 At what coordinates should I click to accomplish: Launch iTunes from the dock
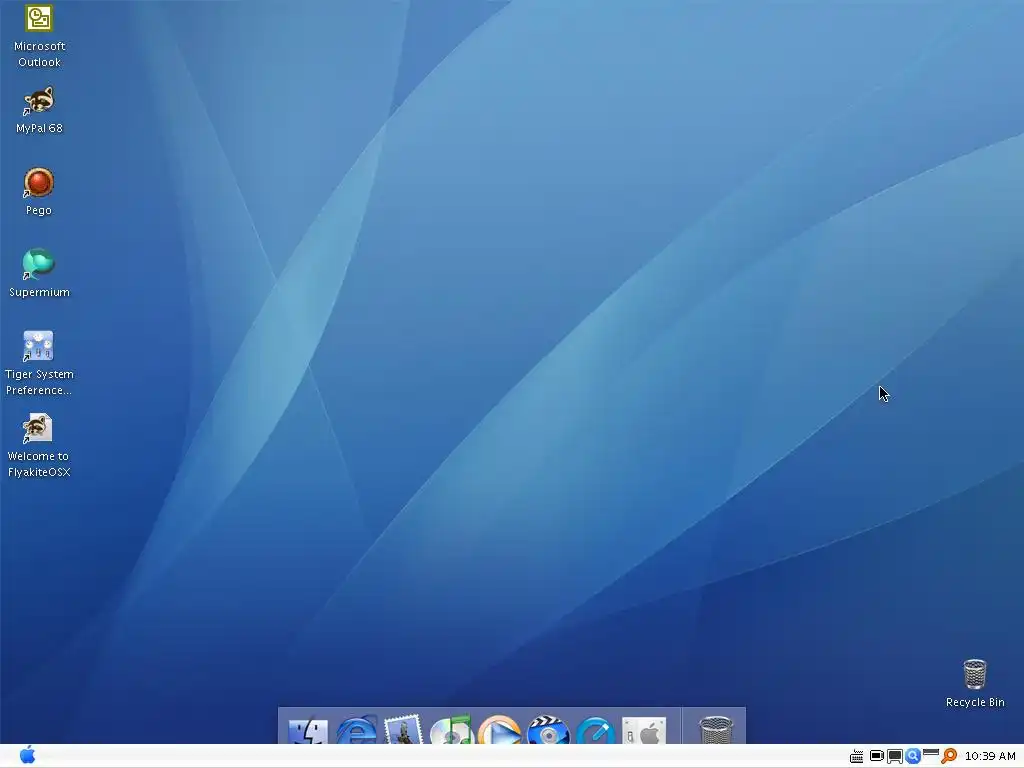[451, 730]
